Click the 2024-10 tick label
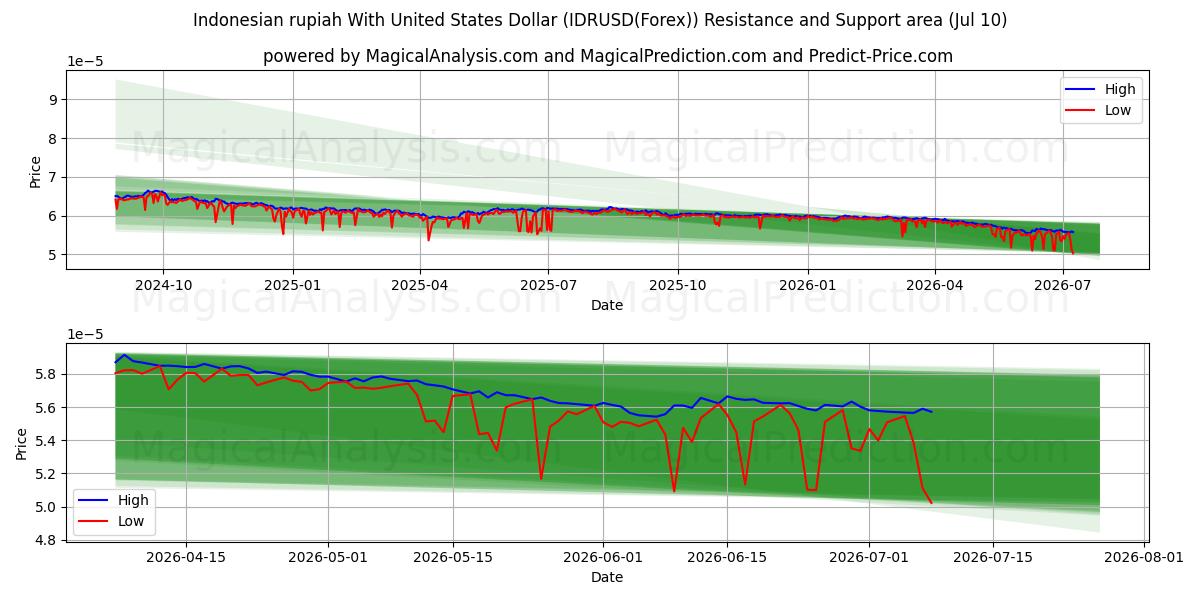Image resolution: width=1200 pixels, height=600 pixels. click(163, 285)
